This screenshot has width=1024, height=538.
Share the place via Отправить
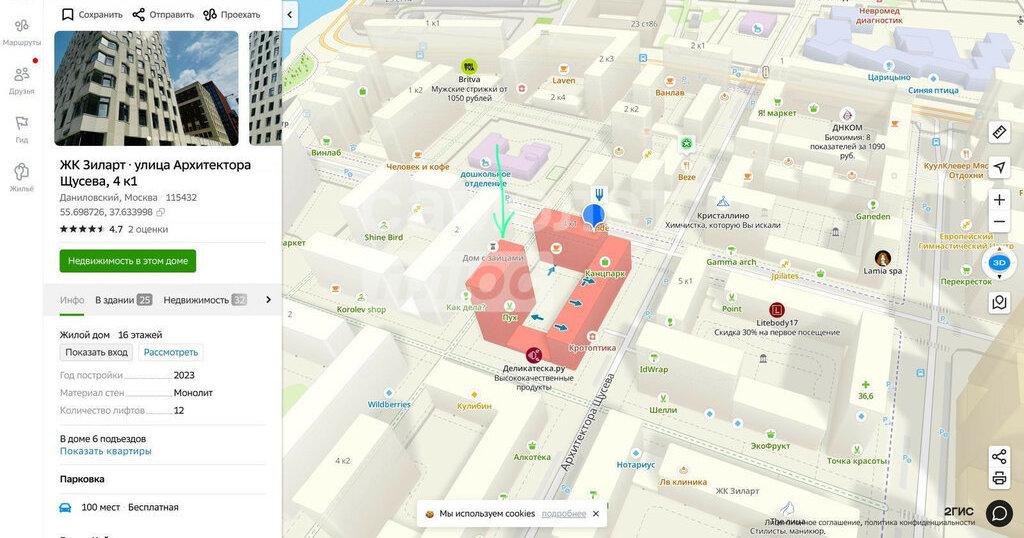(x=163, y=14)
